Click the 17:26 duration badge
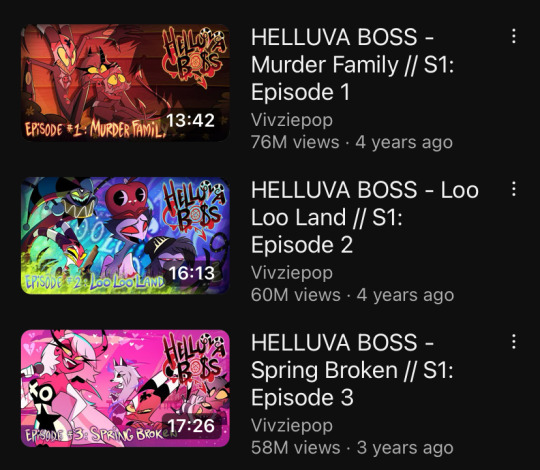 pyautogui.click(x=191, y=426)
